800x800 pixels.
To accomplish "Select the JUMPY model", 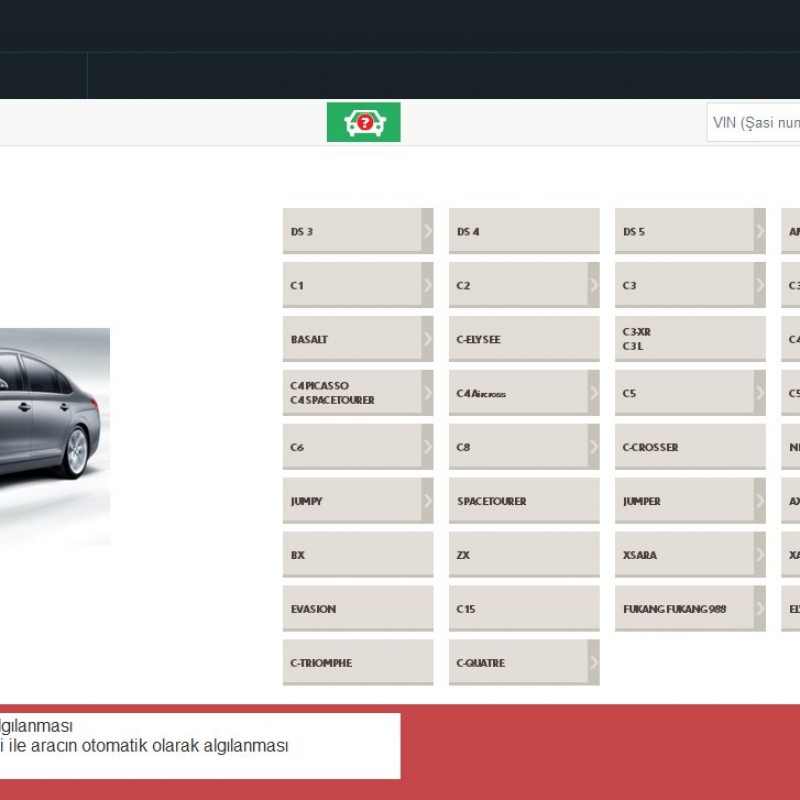I will (x=350, y=500).
